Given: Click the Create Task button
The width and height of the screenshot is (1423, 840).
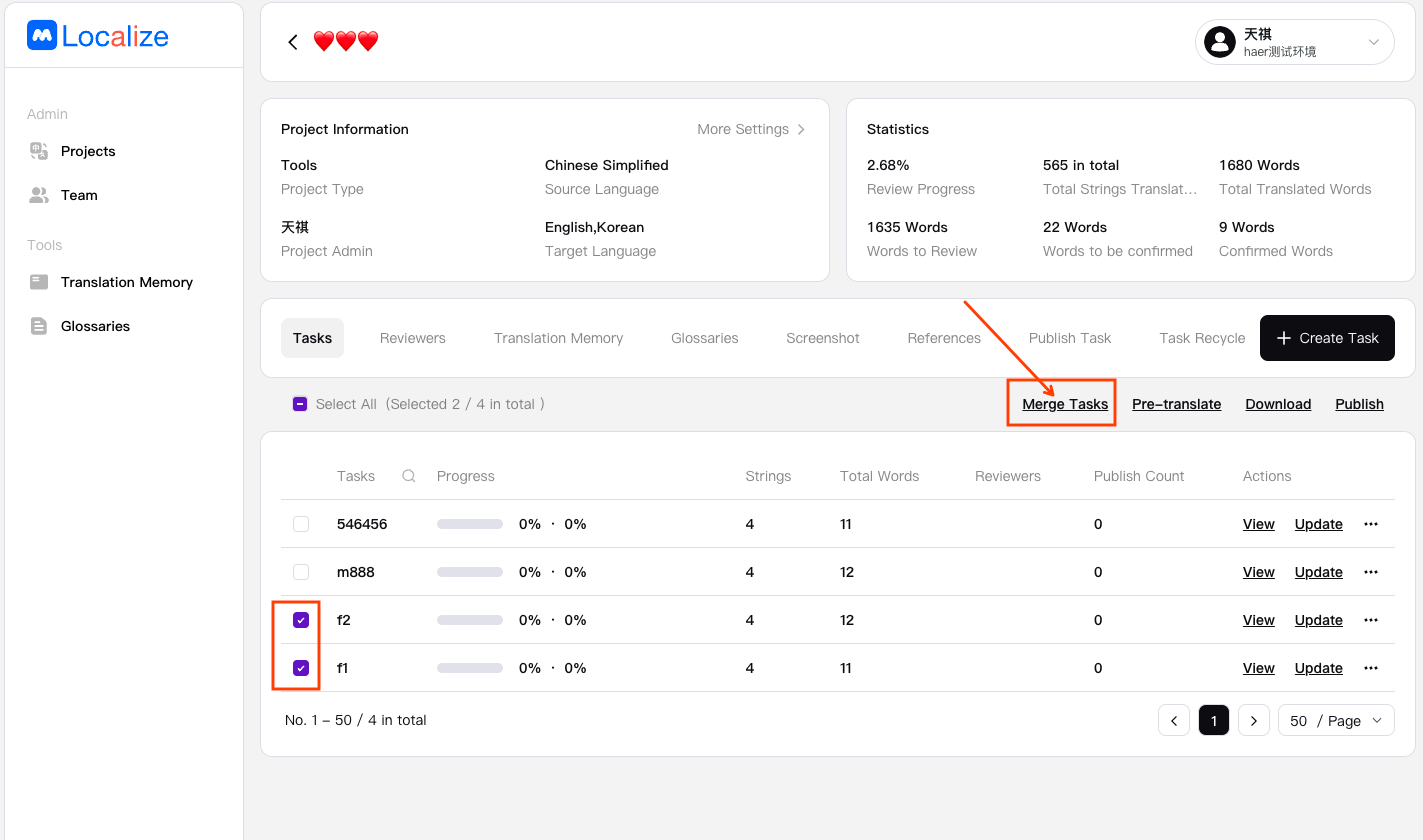Looking at the screenshot, I should click(1327, 338).
